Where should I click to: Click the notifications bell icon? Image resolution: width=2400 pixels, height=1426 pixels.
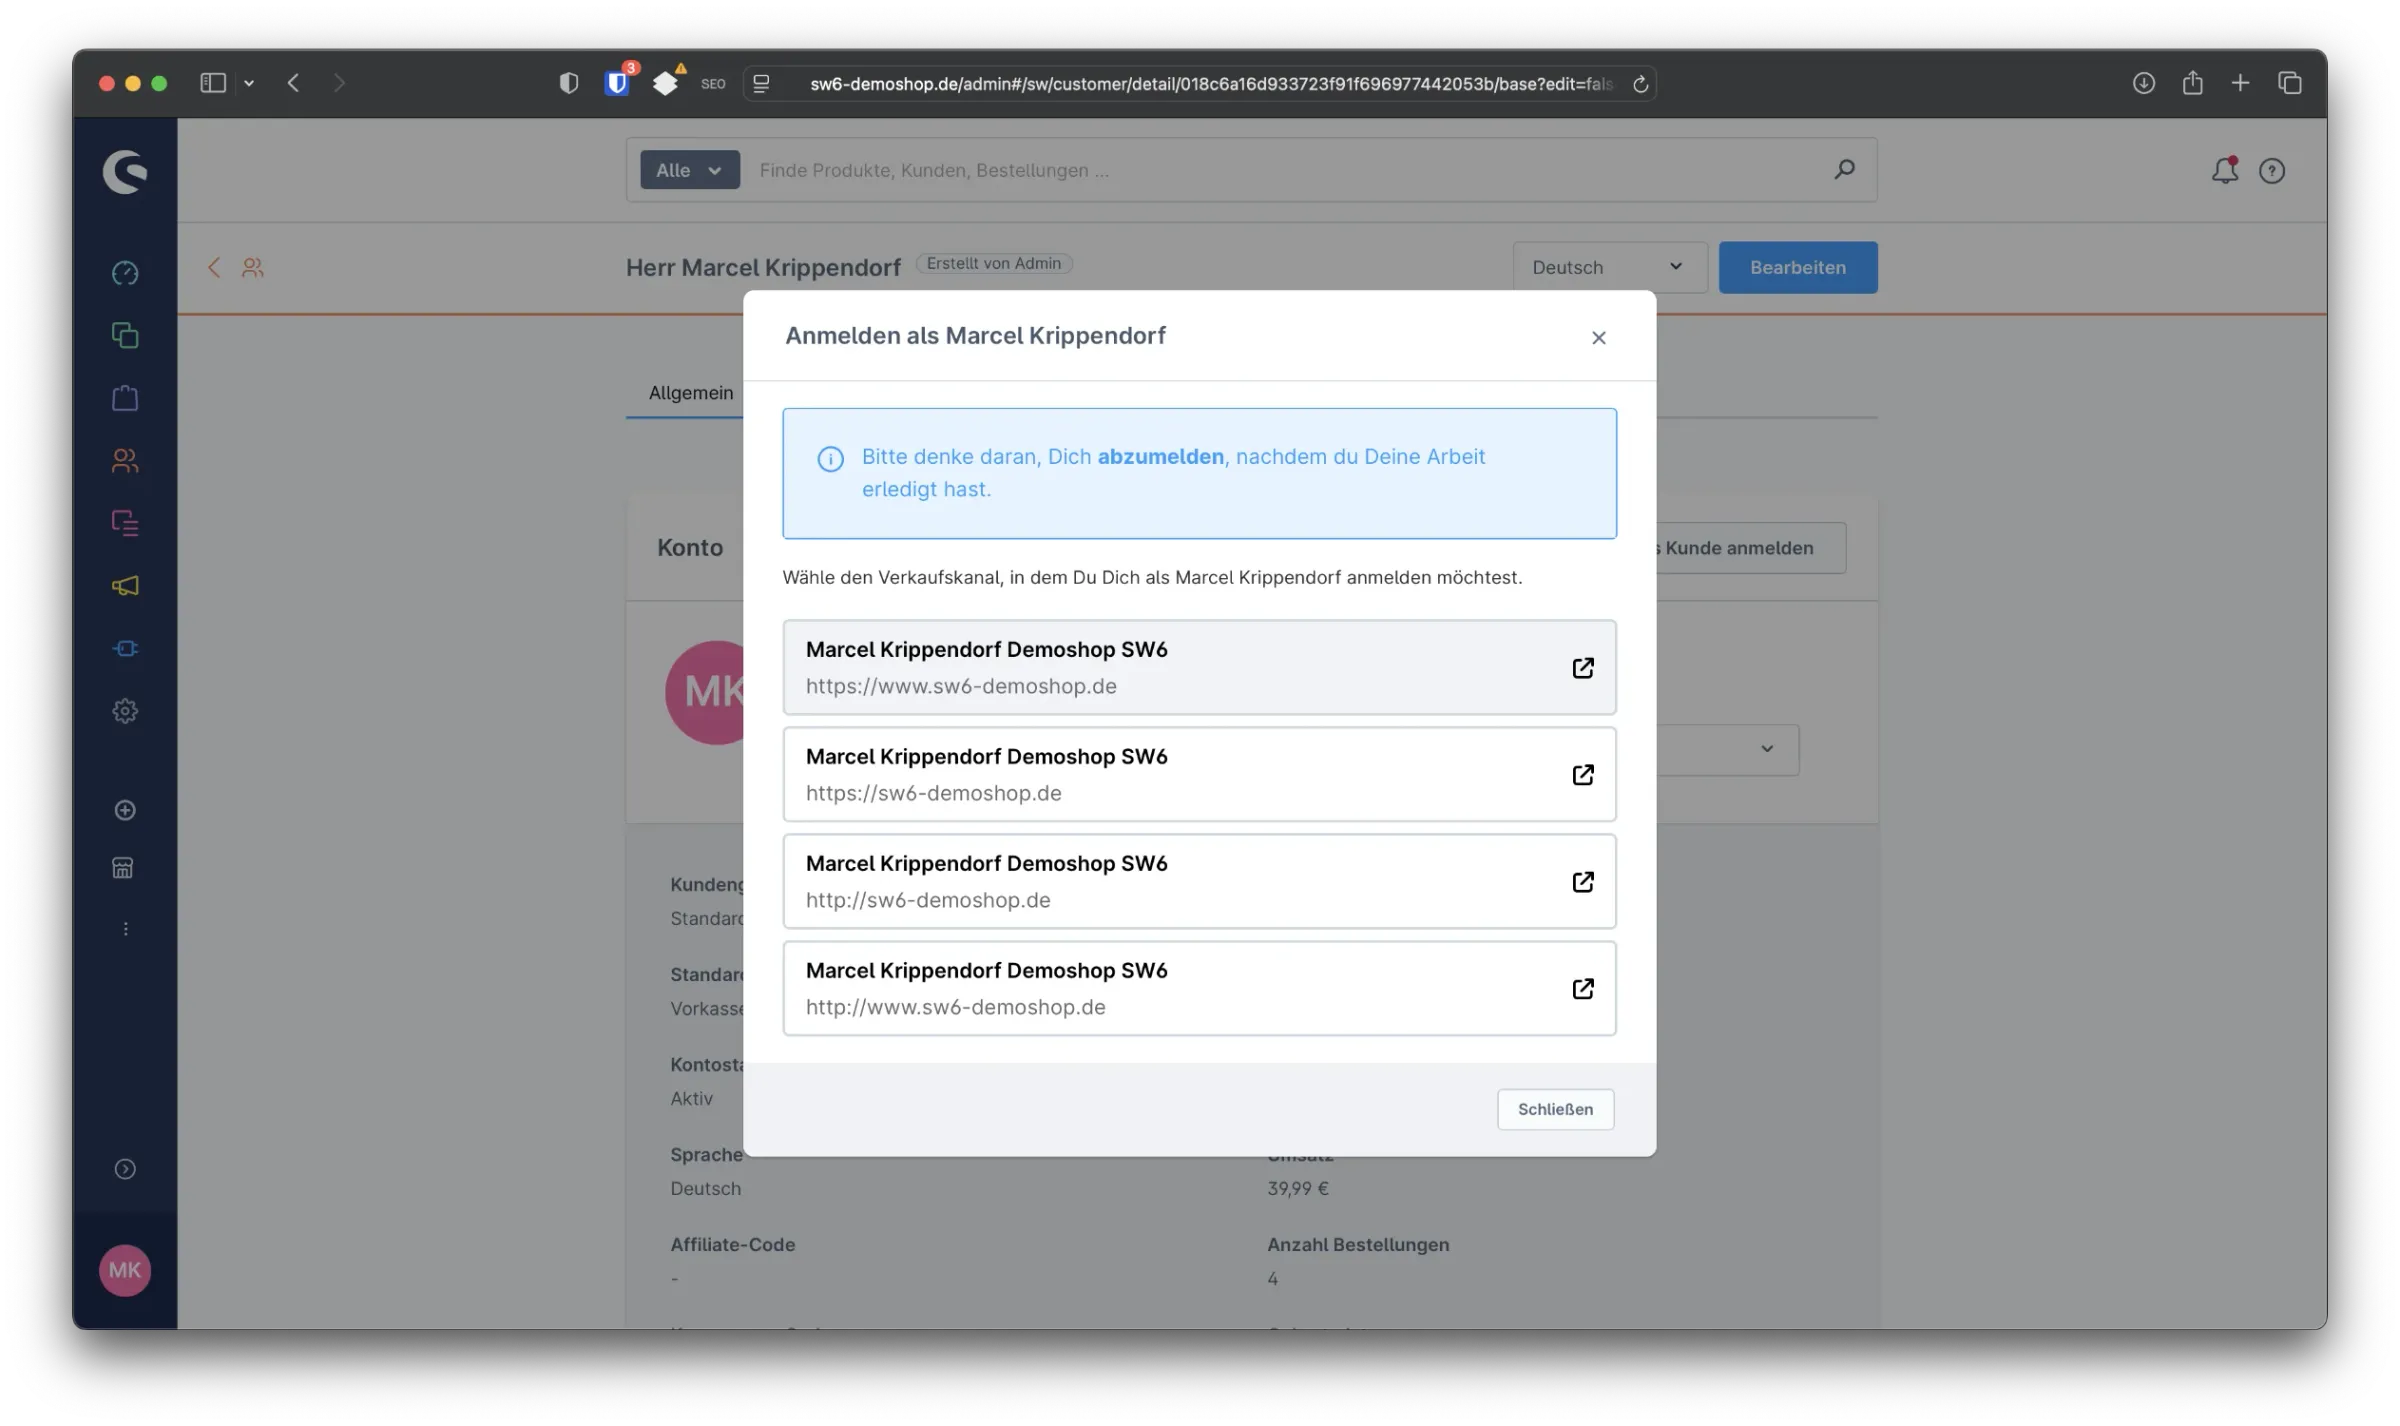coord(2224,171)
